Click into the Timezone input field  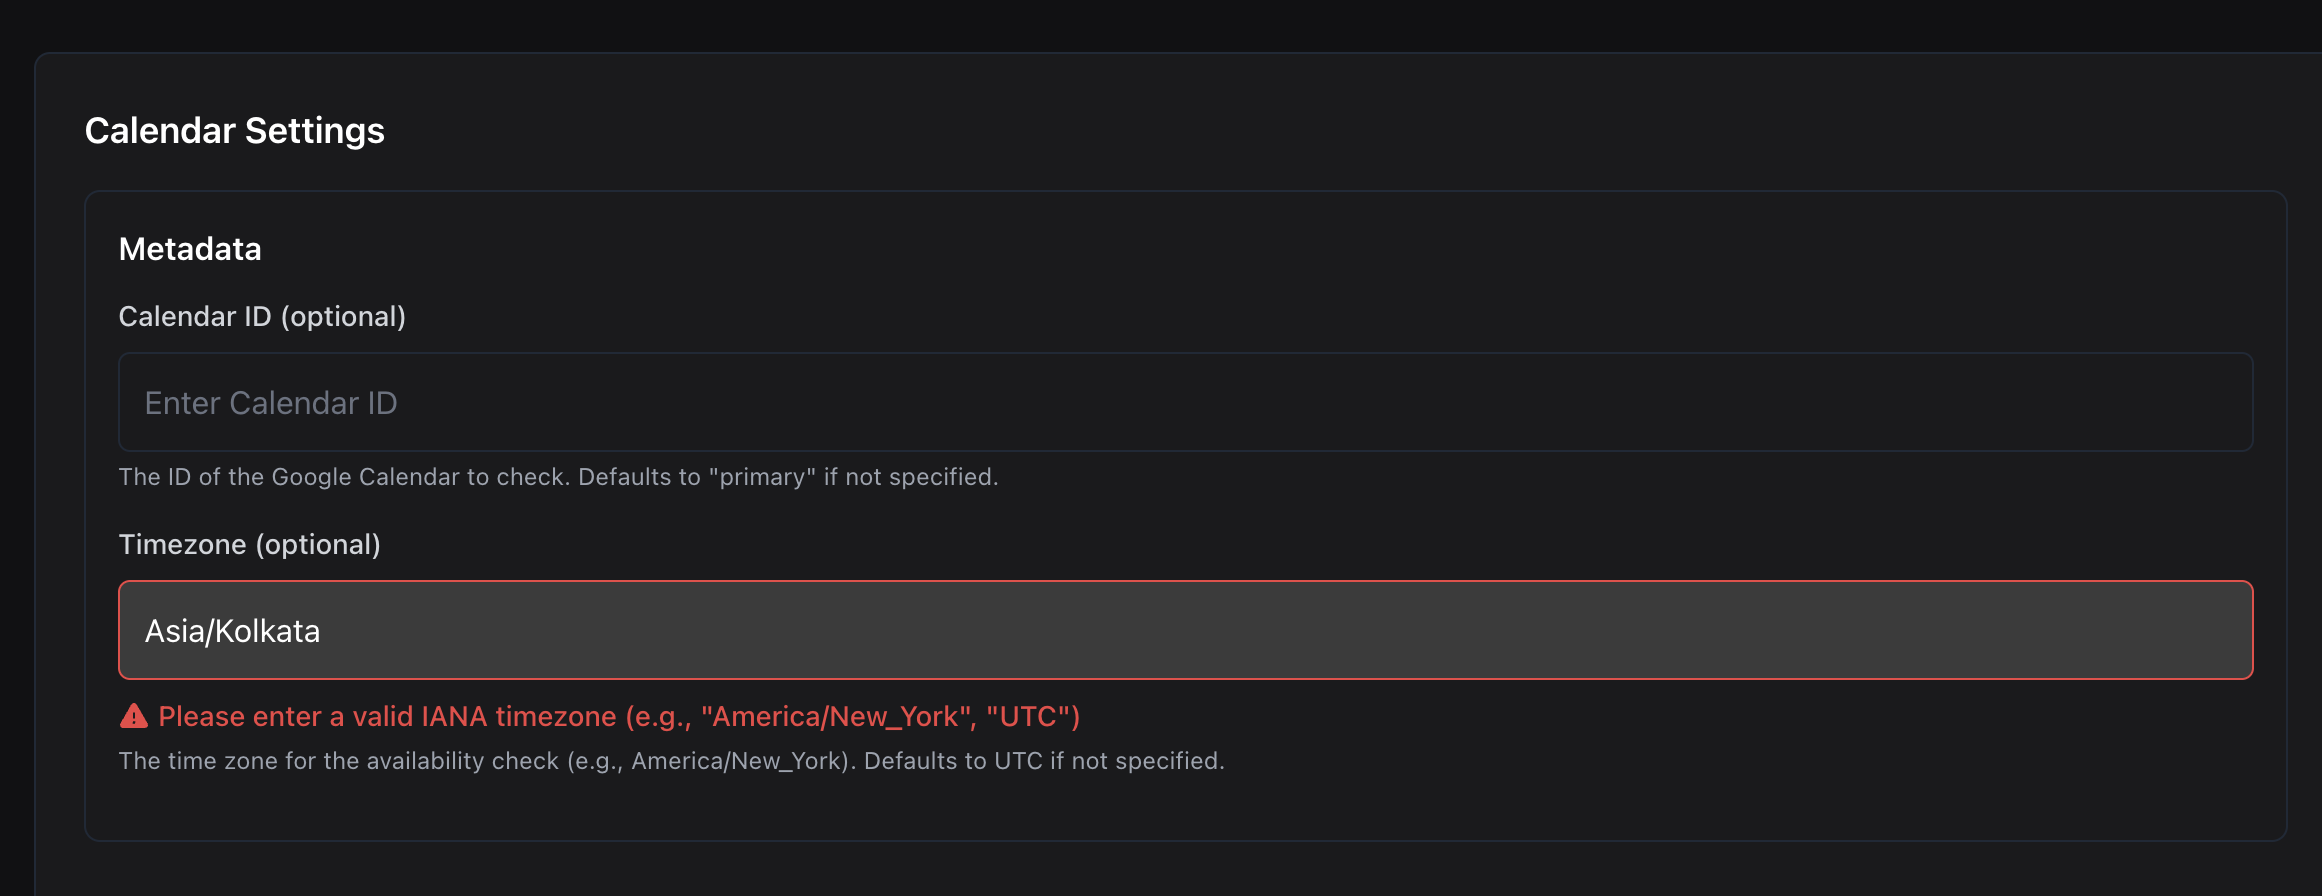coord(1185,630)
